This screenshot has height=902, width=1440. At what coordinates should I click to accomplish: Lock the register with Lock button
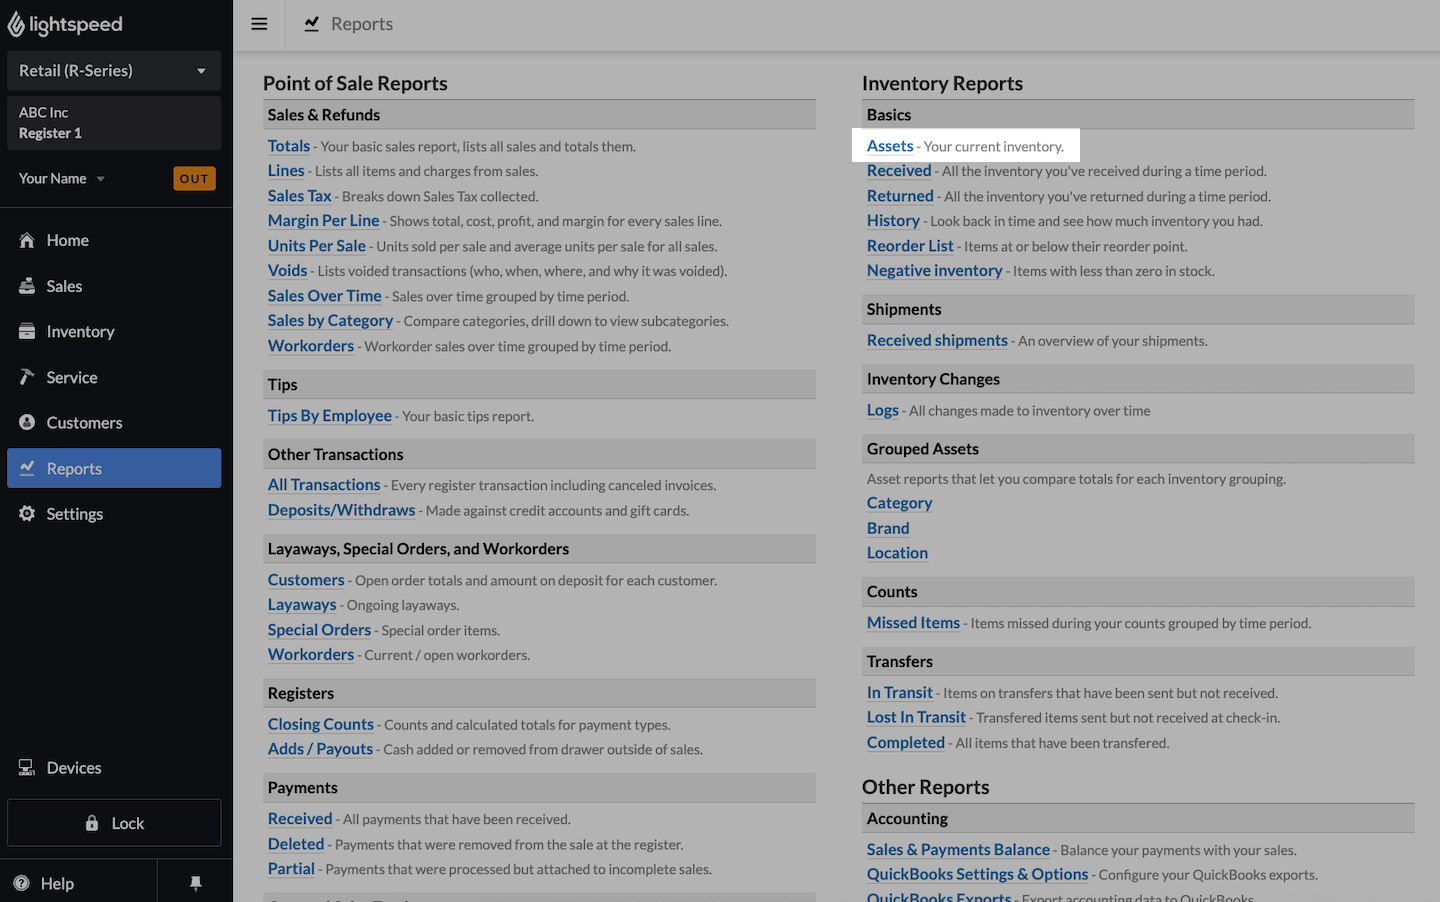click(x=114, y=823)
